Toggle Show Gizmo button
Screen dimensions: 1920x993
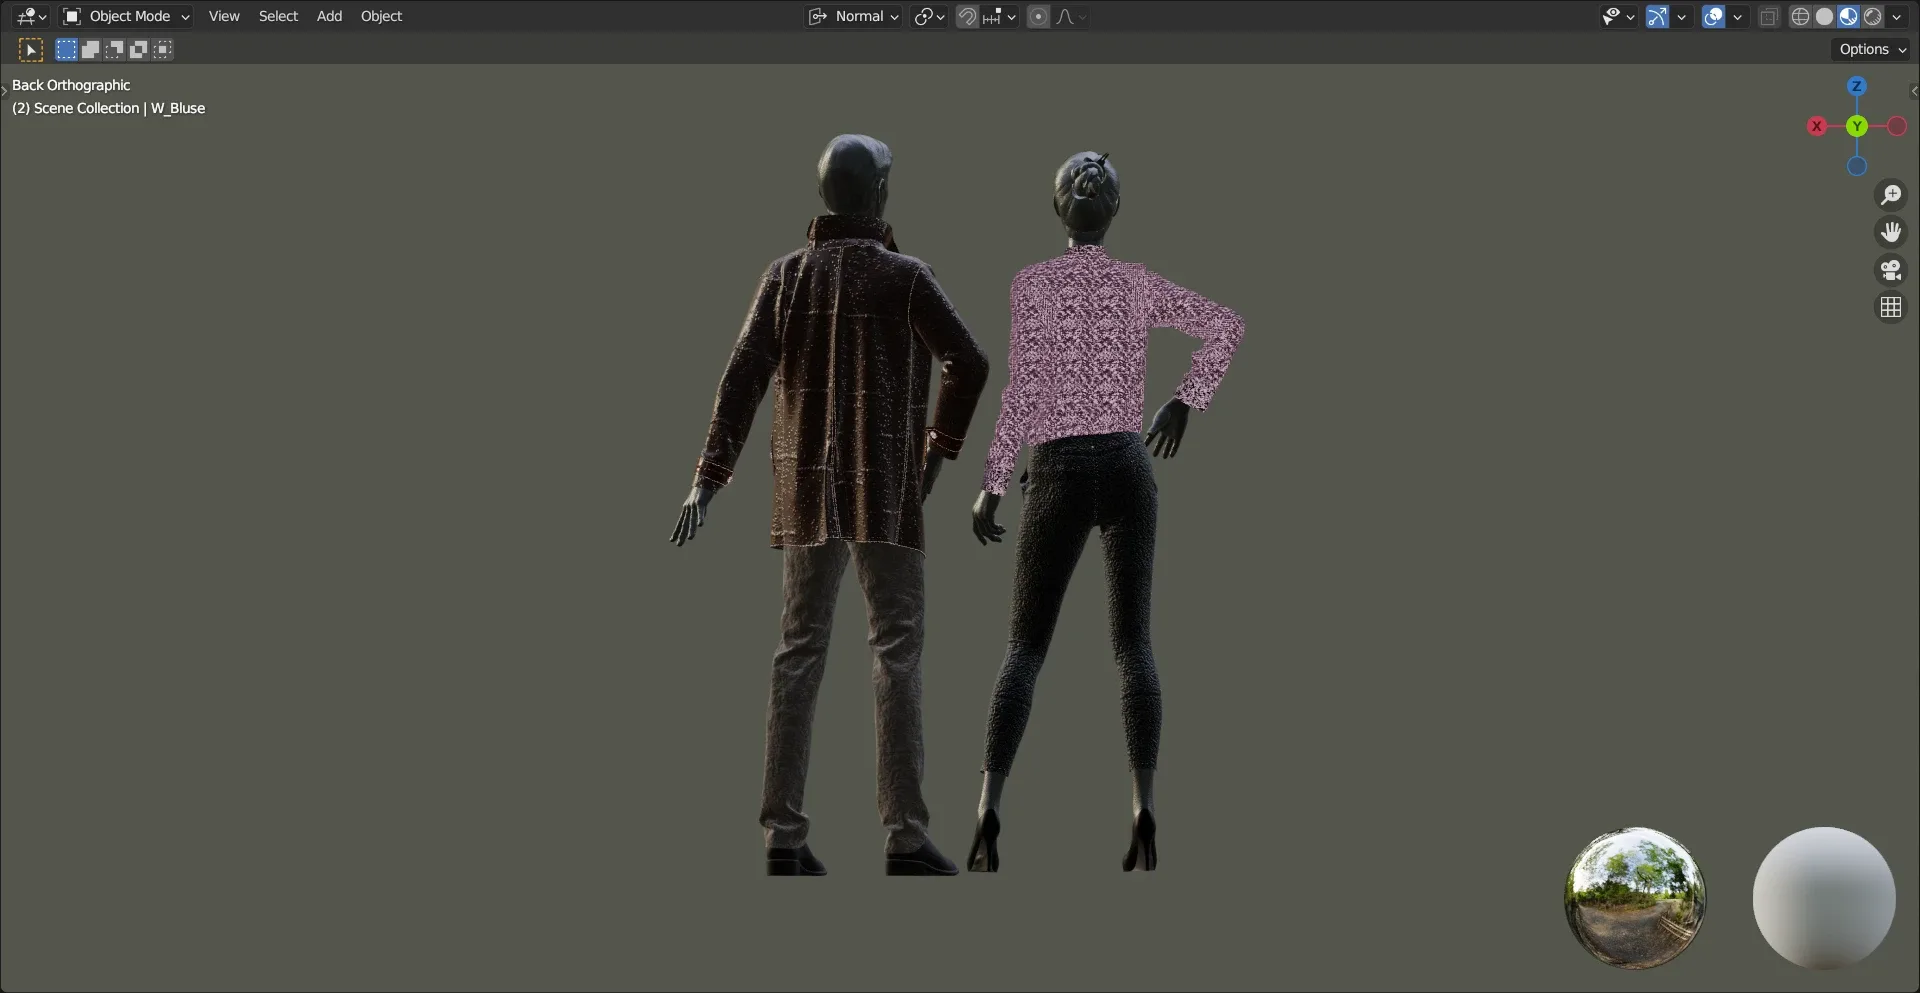point(1657,16)
